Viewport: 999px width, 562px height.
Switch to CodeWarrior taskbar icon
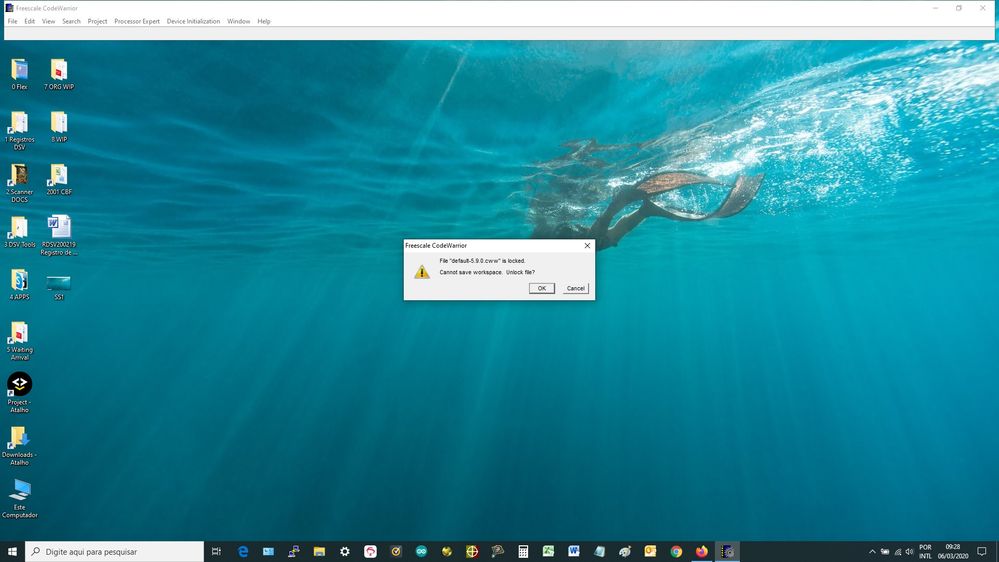728,551
